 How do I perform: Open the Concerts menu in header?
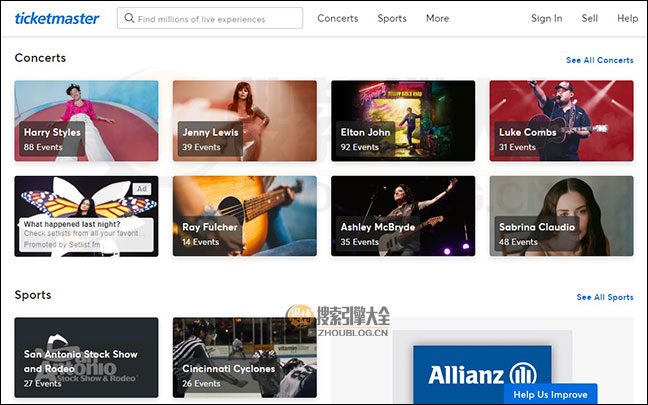pyautogui.click(x=338, y=18)
